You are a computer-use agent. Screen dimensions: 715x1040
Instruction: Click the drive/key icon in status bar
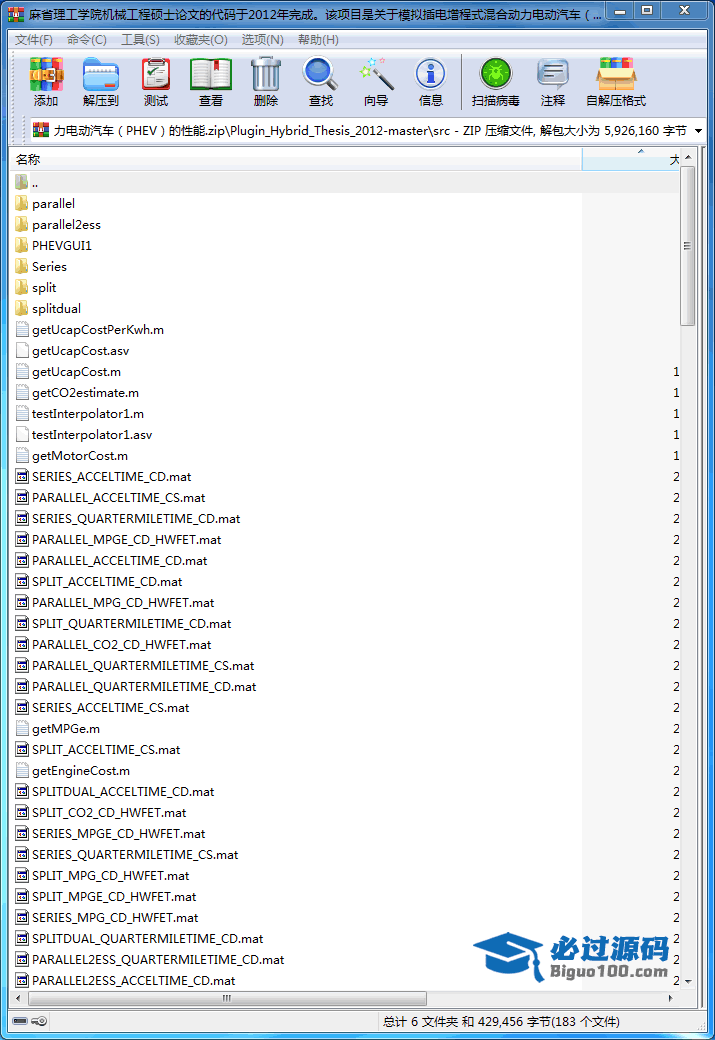click(x=30, y=1021)
